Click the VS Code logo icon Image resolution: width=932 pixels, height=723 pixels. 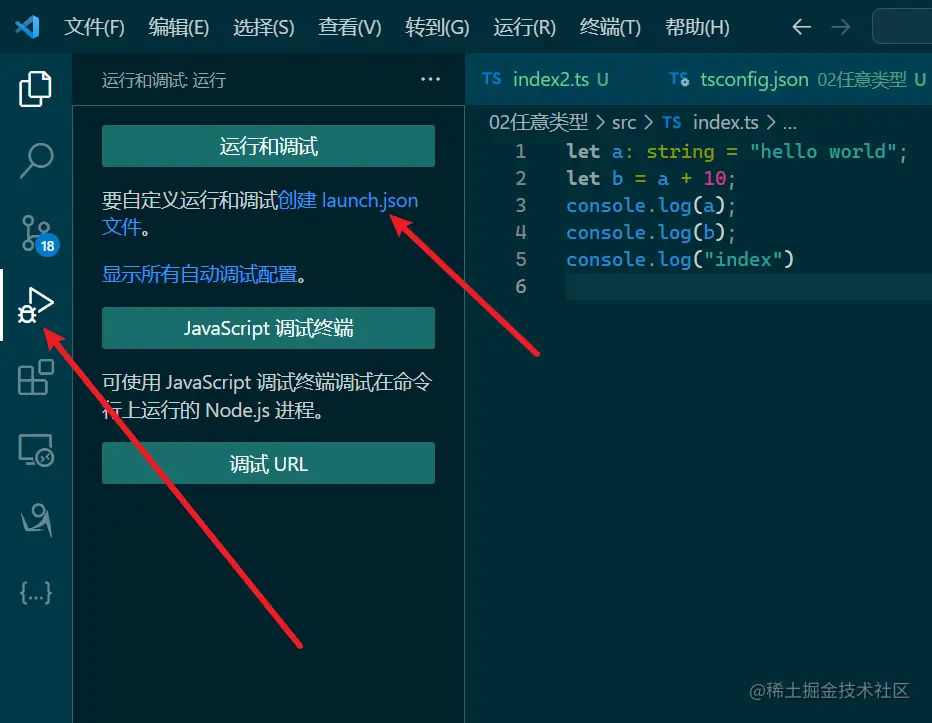(27, 27)
